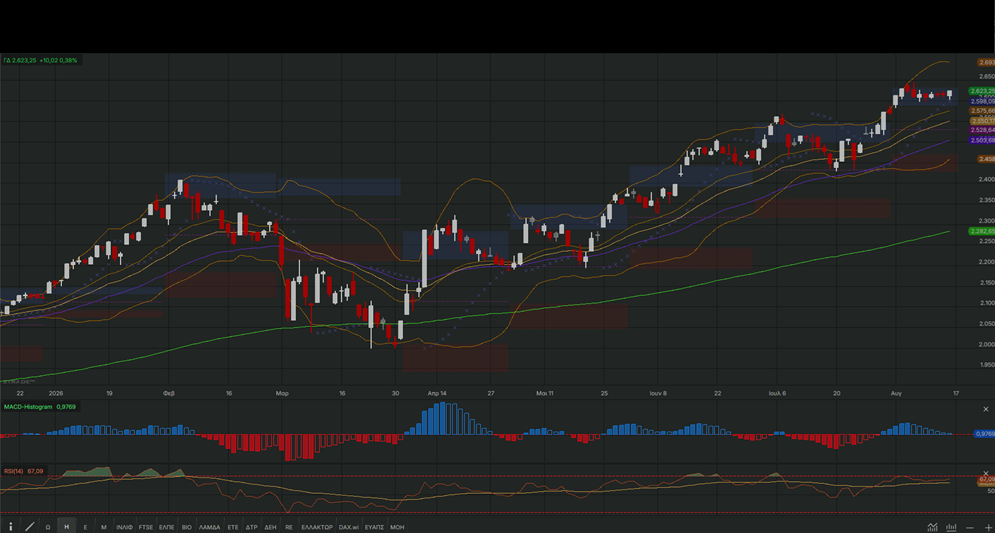
Task: Select the daily H timeframe
Action: [66, 527]
